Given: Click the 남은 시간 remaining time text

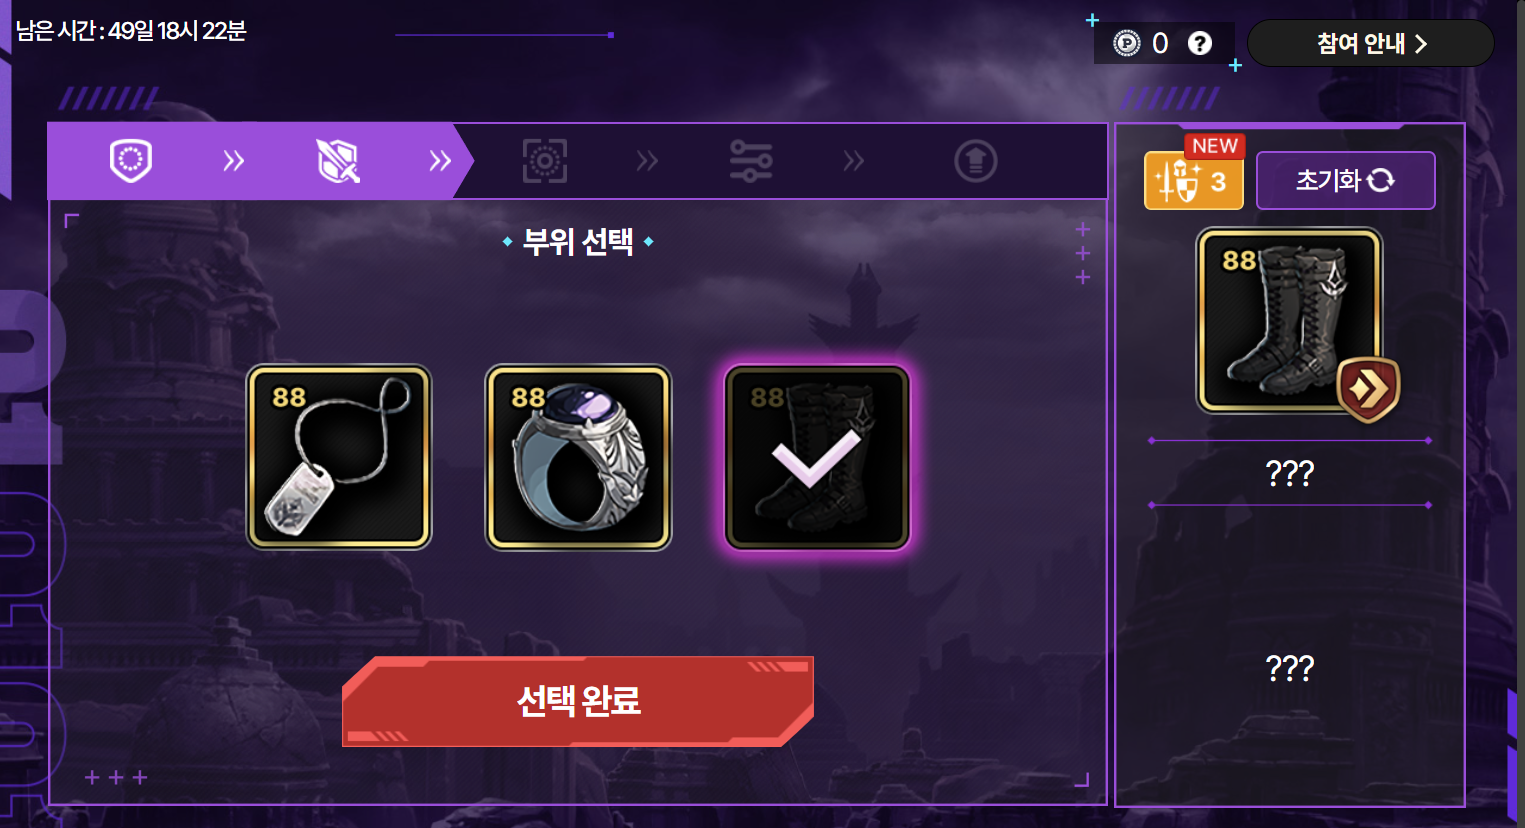Looking at the screenshot, I should (131, 31).
